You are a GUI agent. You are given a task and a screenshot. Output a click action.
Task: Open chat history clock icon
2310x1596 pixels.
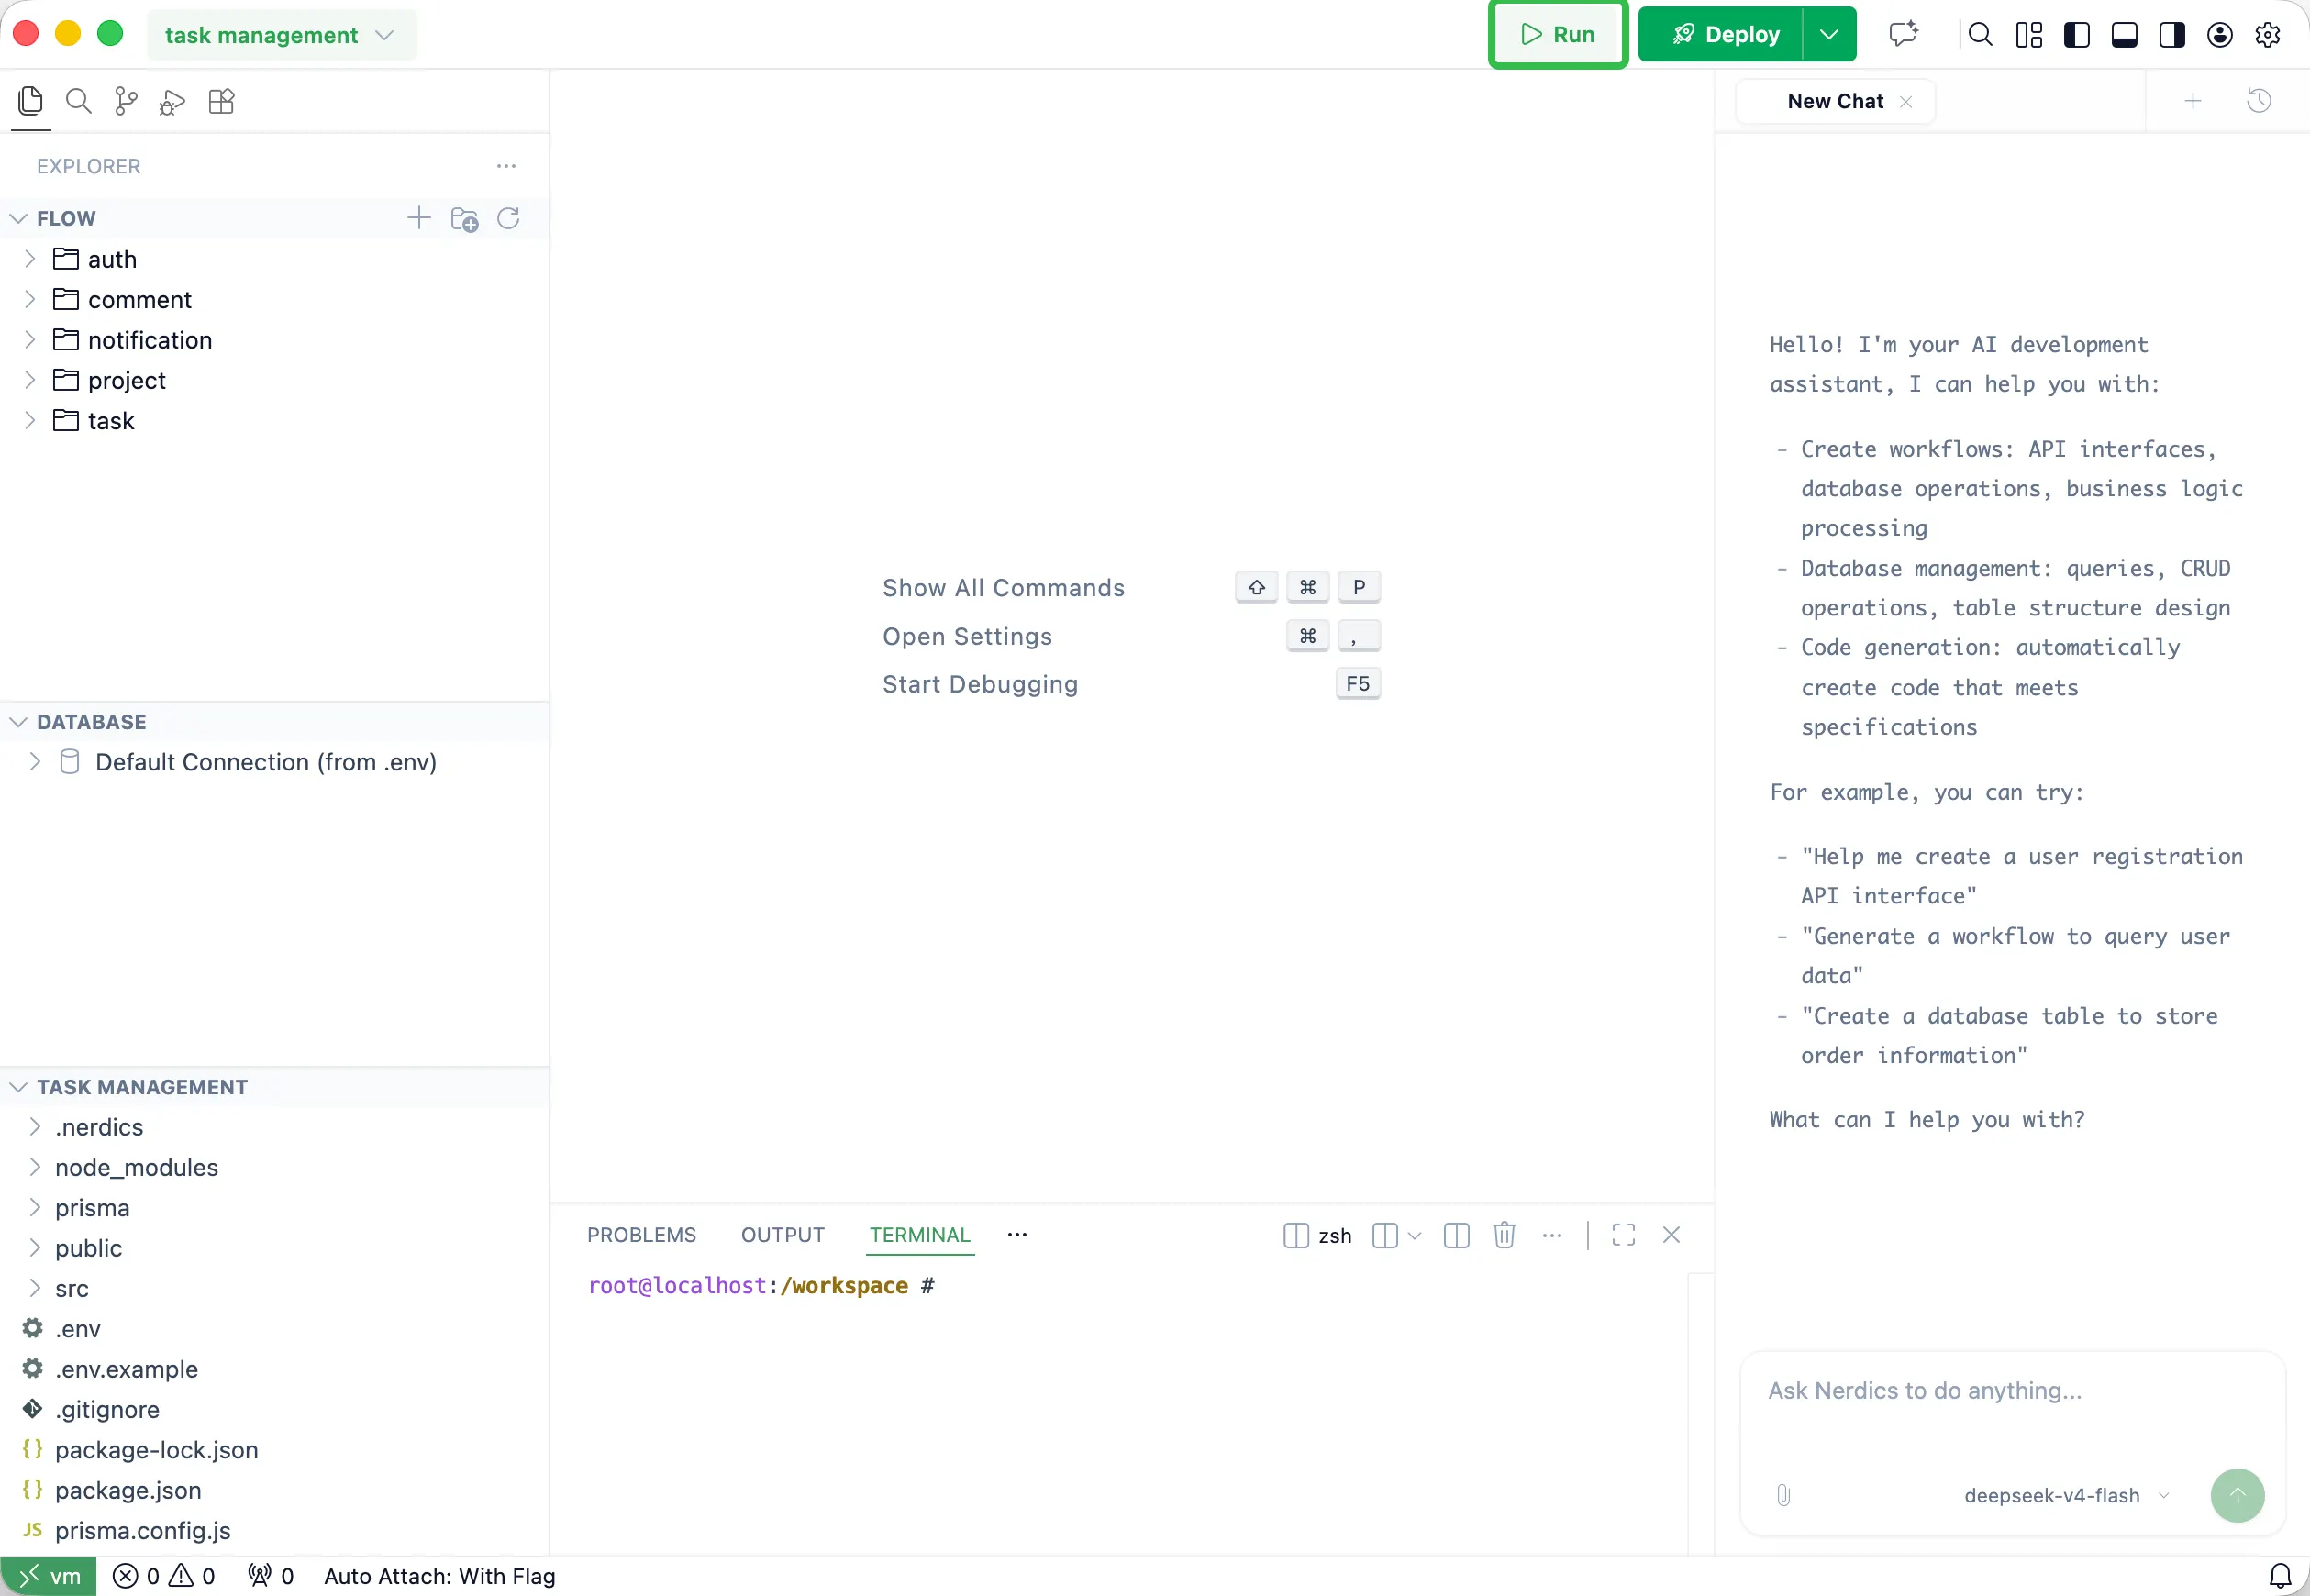click(x=2259, y=101)
